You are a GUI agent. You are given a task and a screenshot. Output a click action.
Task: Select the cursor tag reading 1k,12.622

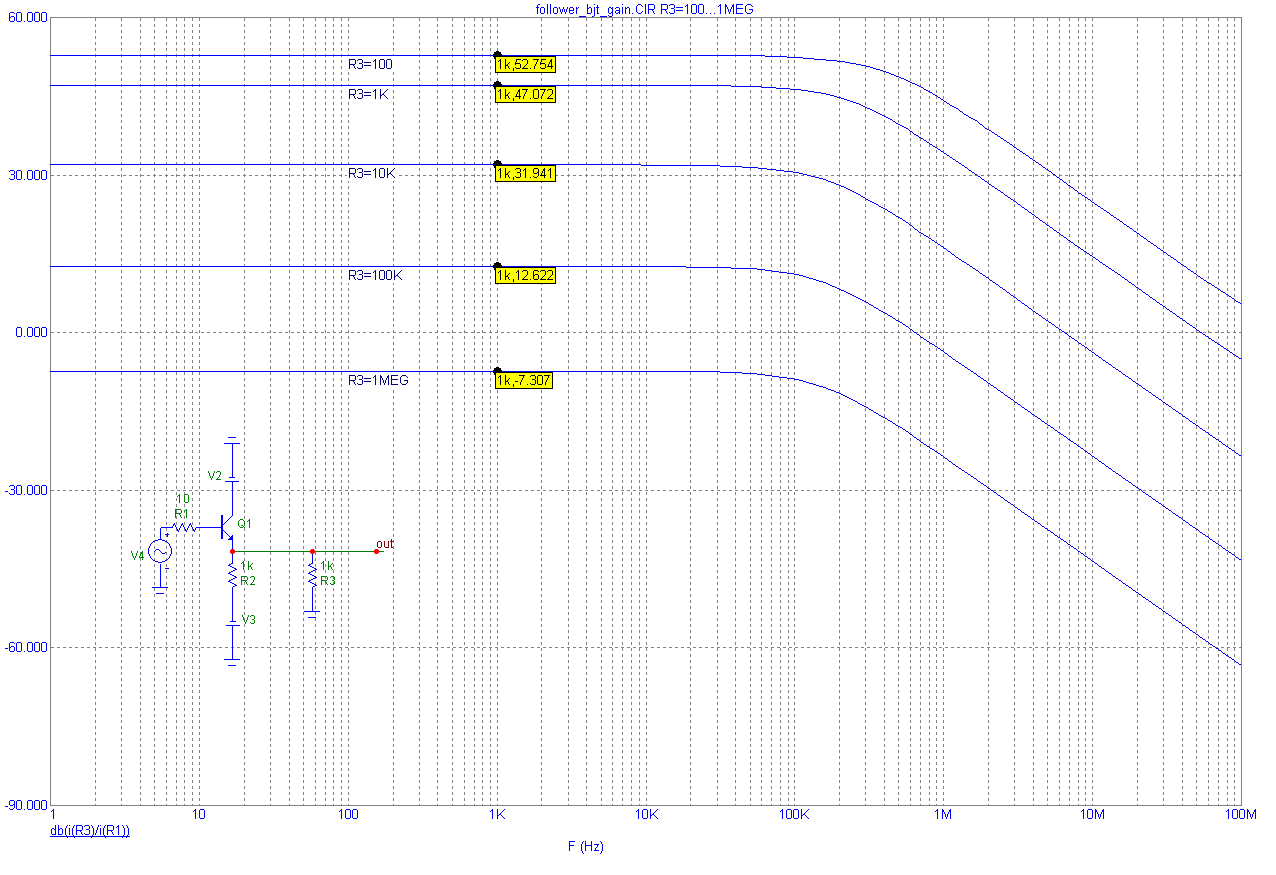point(525,275)
